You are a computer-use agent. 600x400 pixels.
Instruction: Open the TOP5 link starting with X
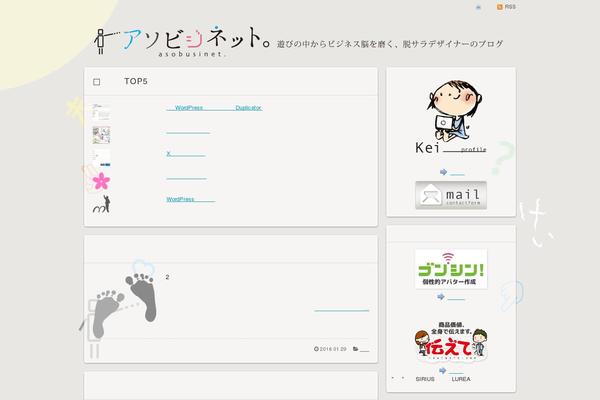(x=186, y=154)
